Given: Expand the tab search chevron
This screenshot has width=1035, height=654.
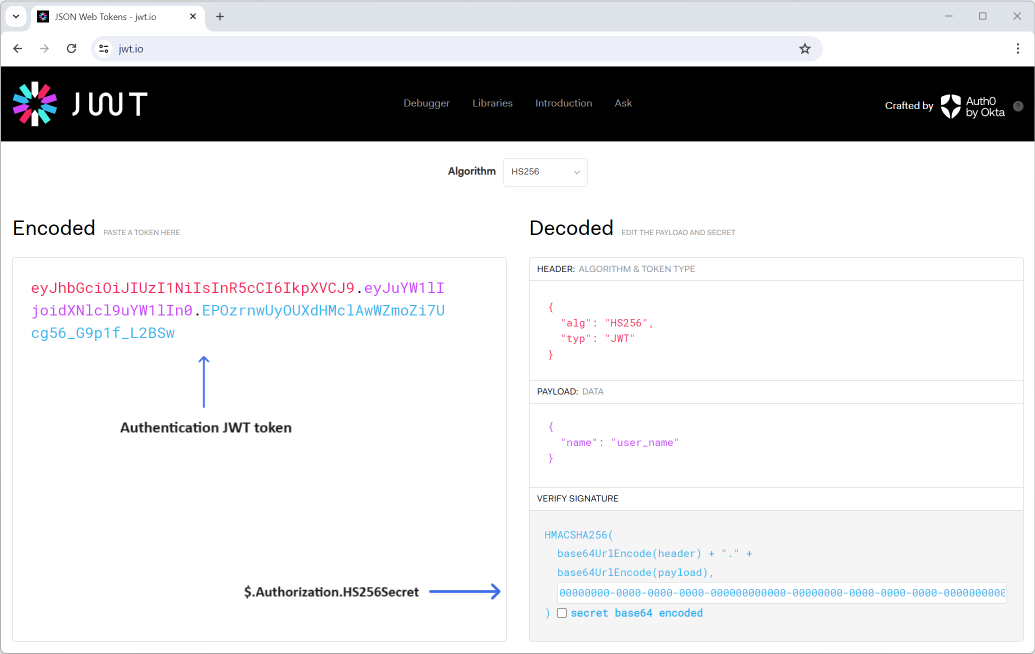Looking at the screenshot, I should (16, 16).
